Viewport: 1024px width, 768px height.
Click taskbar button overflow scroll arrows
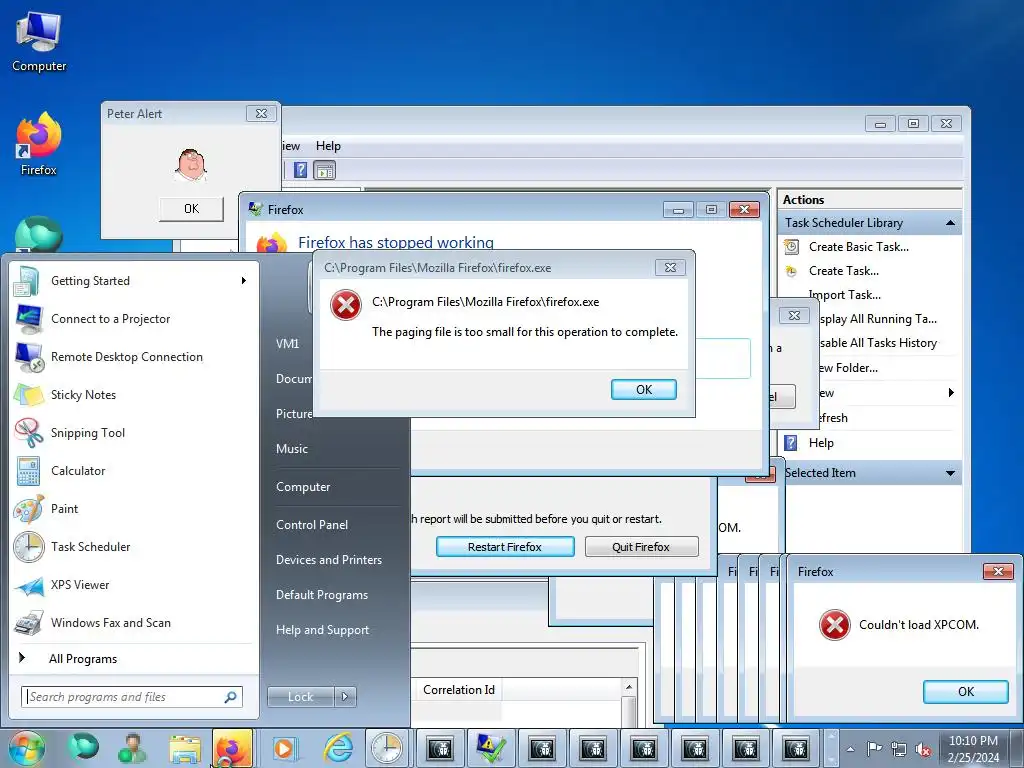pyautogui.click(x=831, y=748)
